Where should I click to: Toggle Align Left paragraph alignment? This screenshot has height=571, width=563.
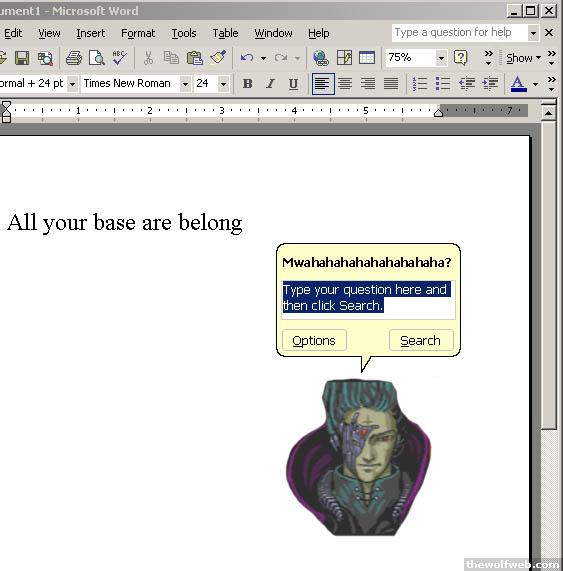click(323, 84)
